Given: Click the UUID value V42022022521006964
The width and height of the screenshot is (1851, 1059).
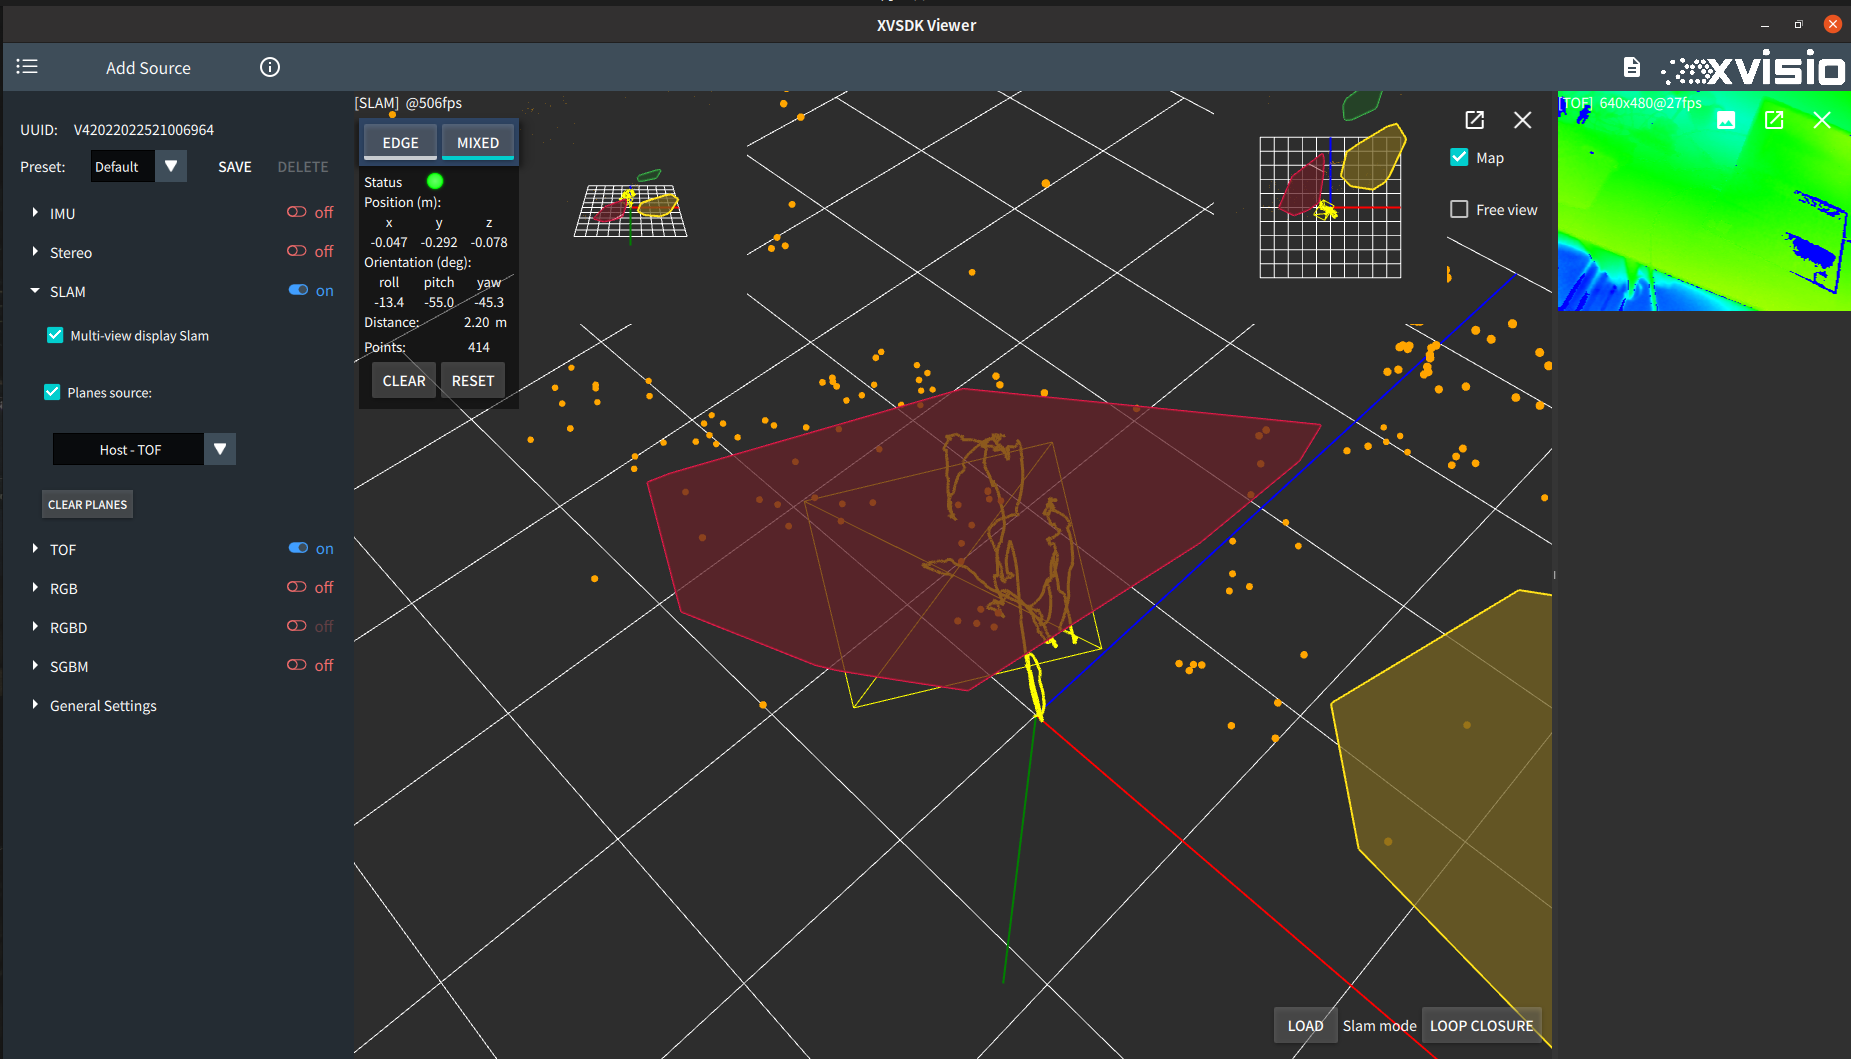Looking at the screenshot, I should (144, 130).
